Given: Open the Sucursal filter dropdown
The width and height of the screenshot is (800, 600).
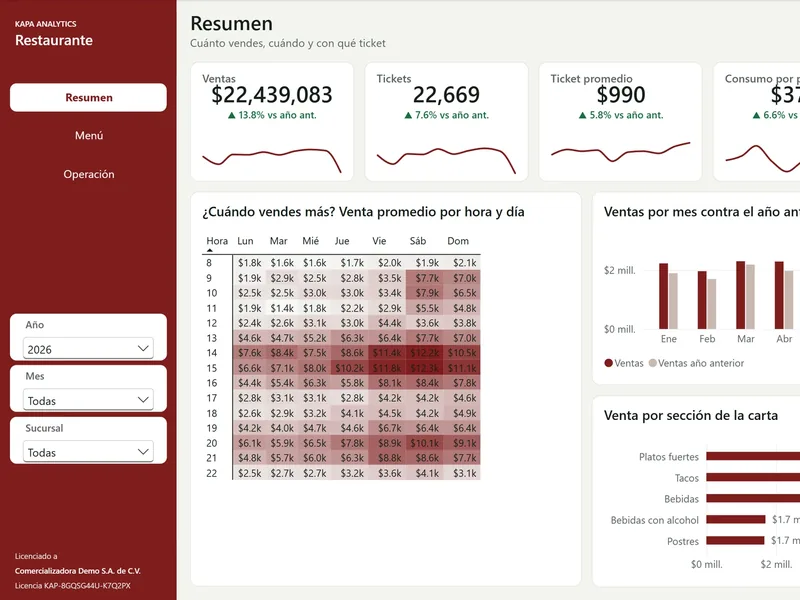Looking at the screenshot, I should click(88, 452).
